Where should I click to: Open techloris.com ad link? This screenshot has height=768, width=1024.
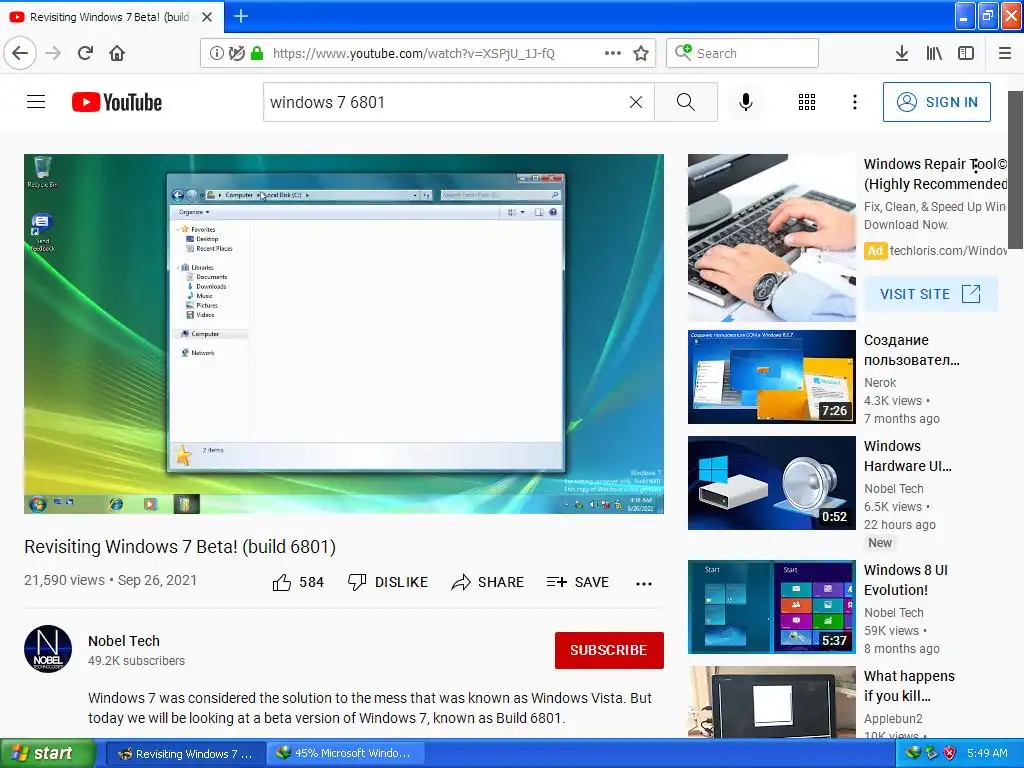coord(948,250)
